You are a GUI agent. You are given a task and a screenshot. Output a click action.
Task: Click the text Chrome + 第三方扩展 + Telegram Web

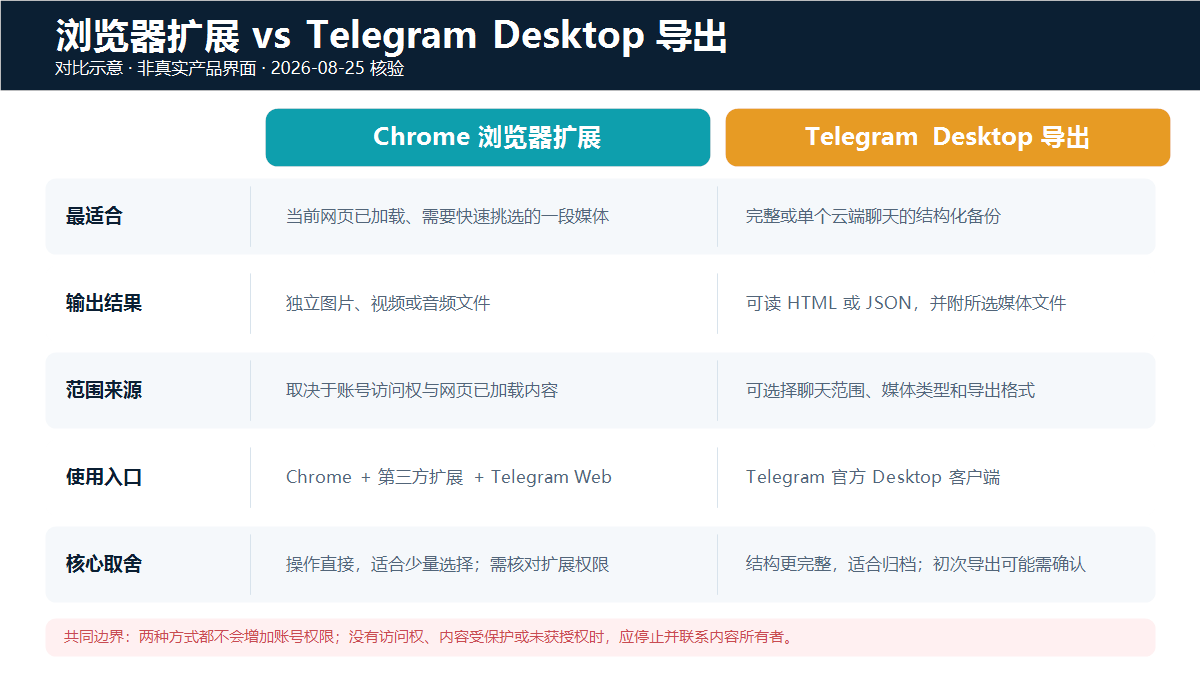[449, 477]
